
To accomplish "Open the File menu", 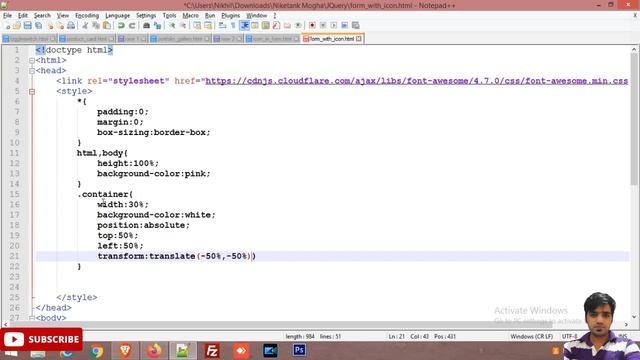I will point(7,16).
